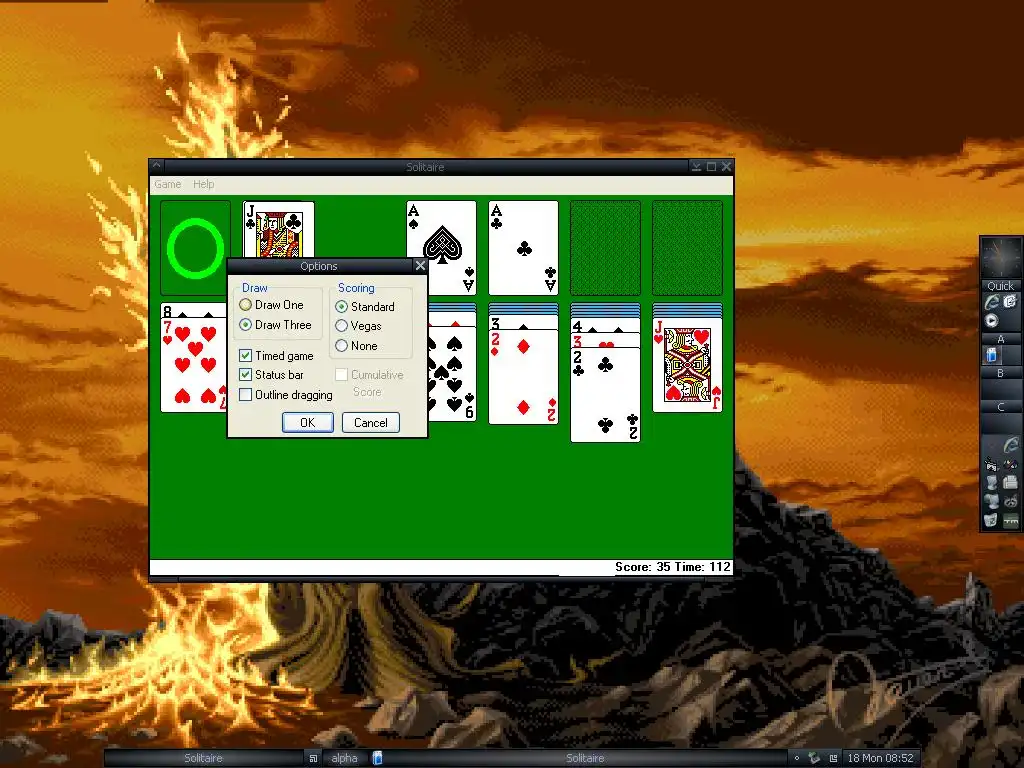
Task: Click the Quick header in side panel
Action: 1000,286
